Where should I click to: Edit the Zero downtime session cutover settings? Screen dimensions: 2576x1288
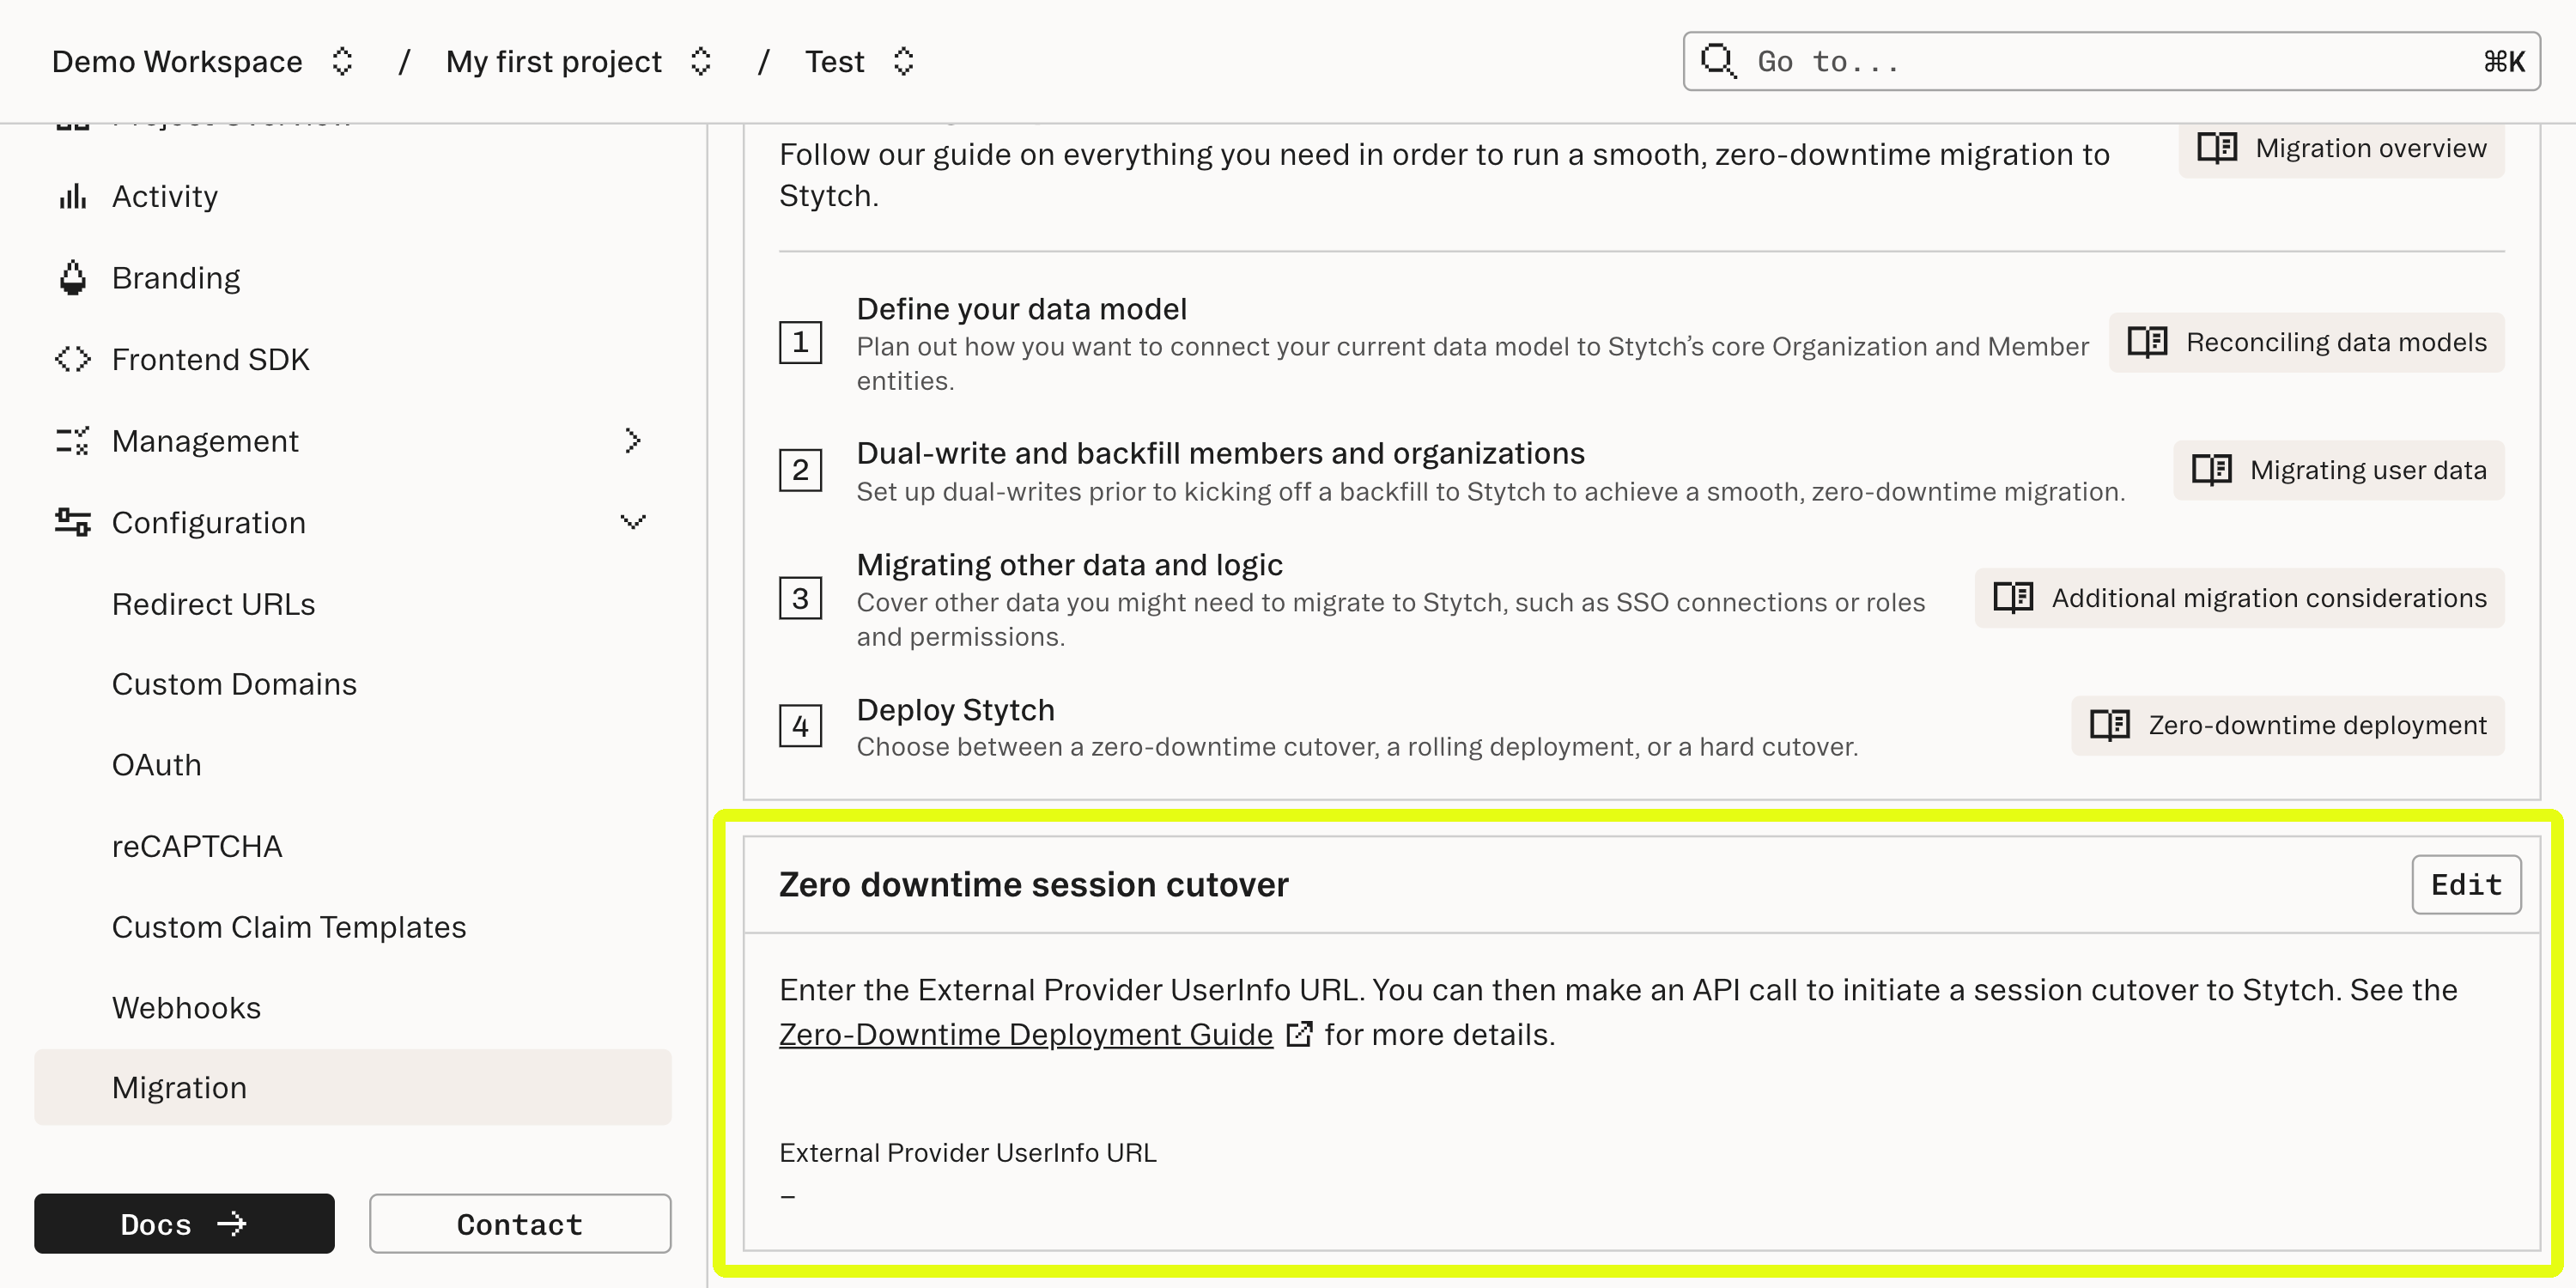(2465, 884)
